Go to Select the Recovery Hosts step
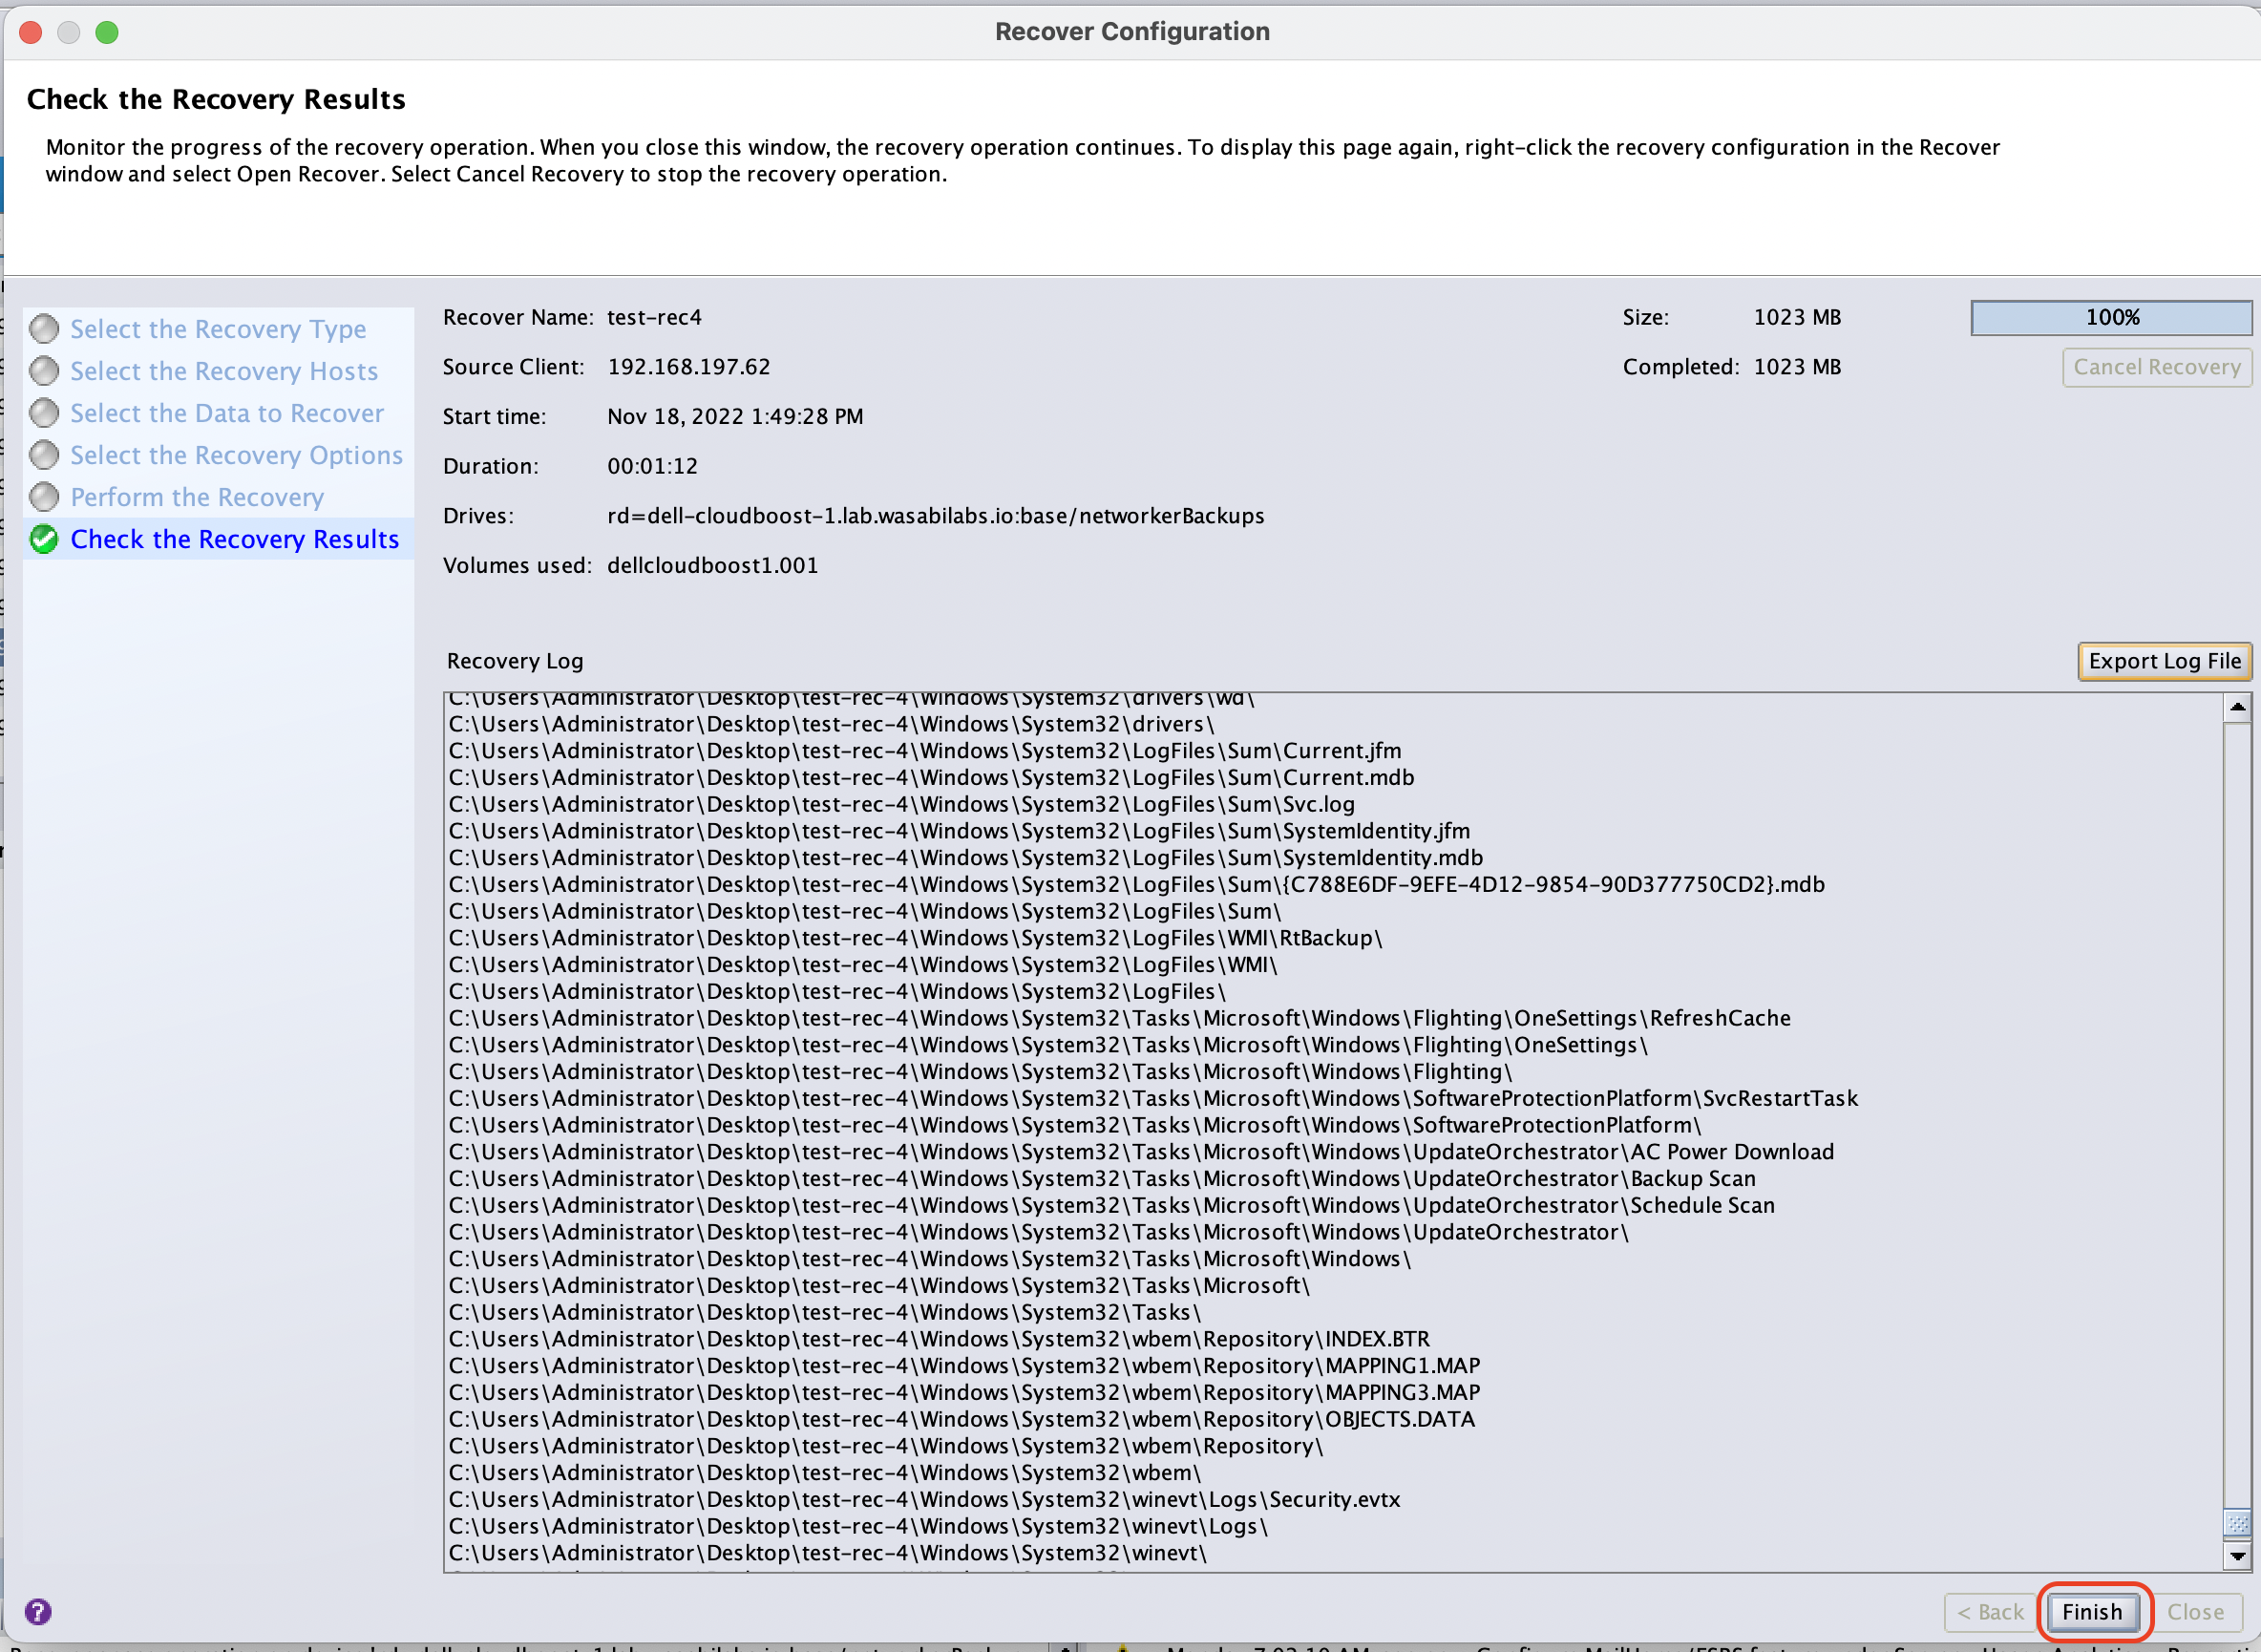2261x1652 pixels. coord(224,371)
